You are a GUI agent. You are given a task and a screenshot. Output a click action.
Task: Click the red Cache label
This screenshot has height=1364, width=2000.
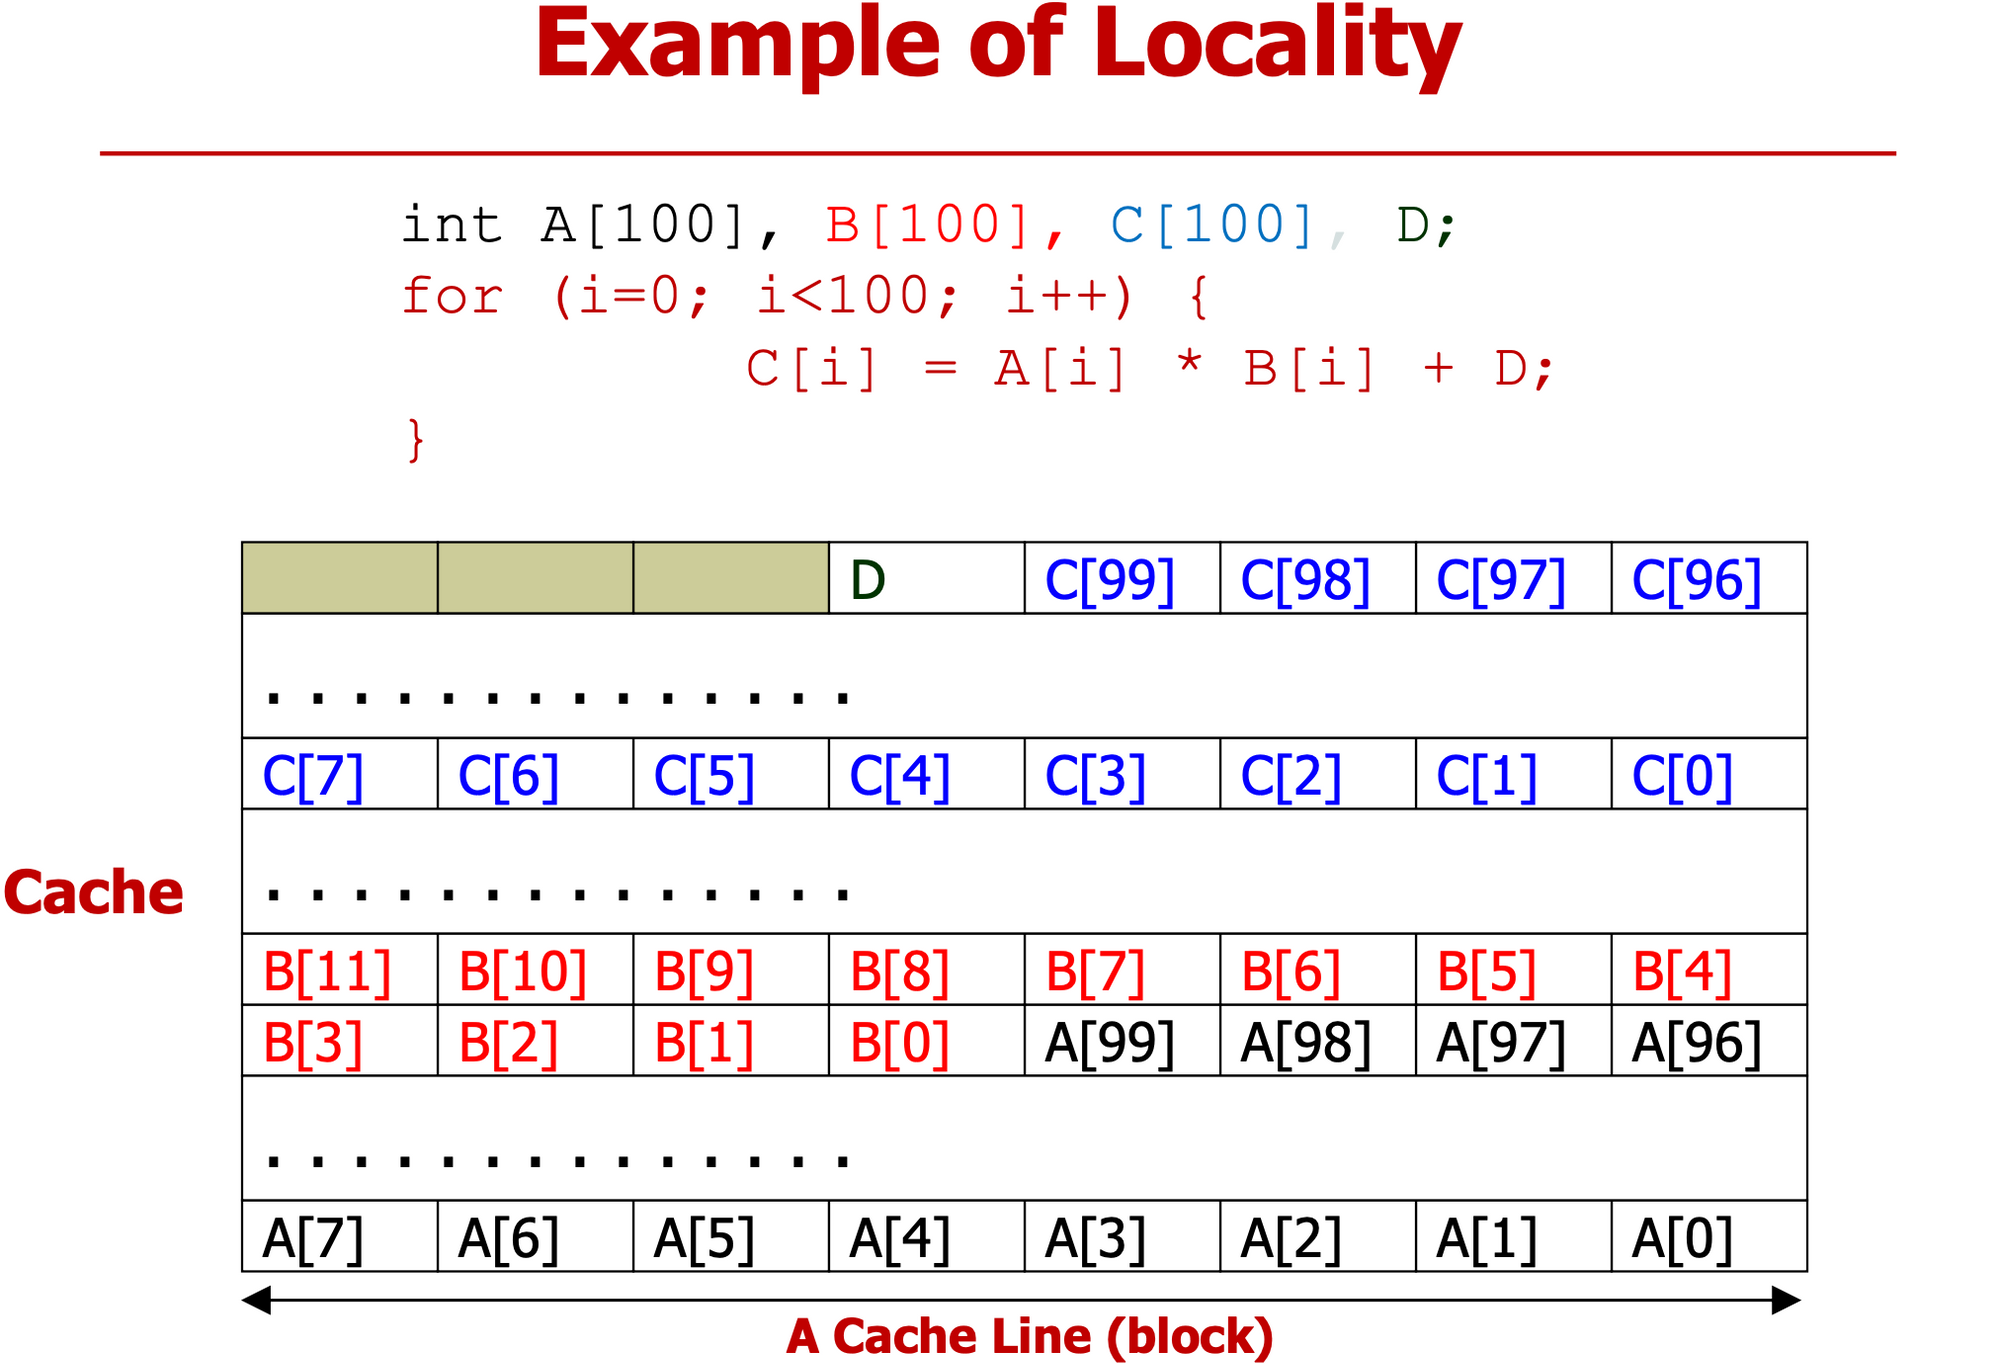(x=93, y=892)
